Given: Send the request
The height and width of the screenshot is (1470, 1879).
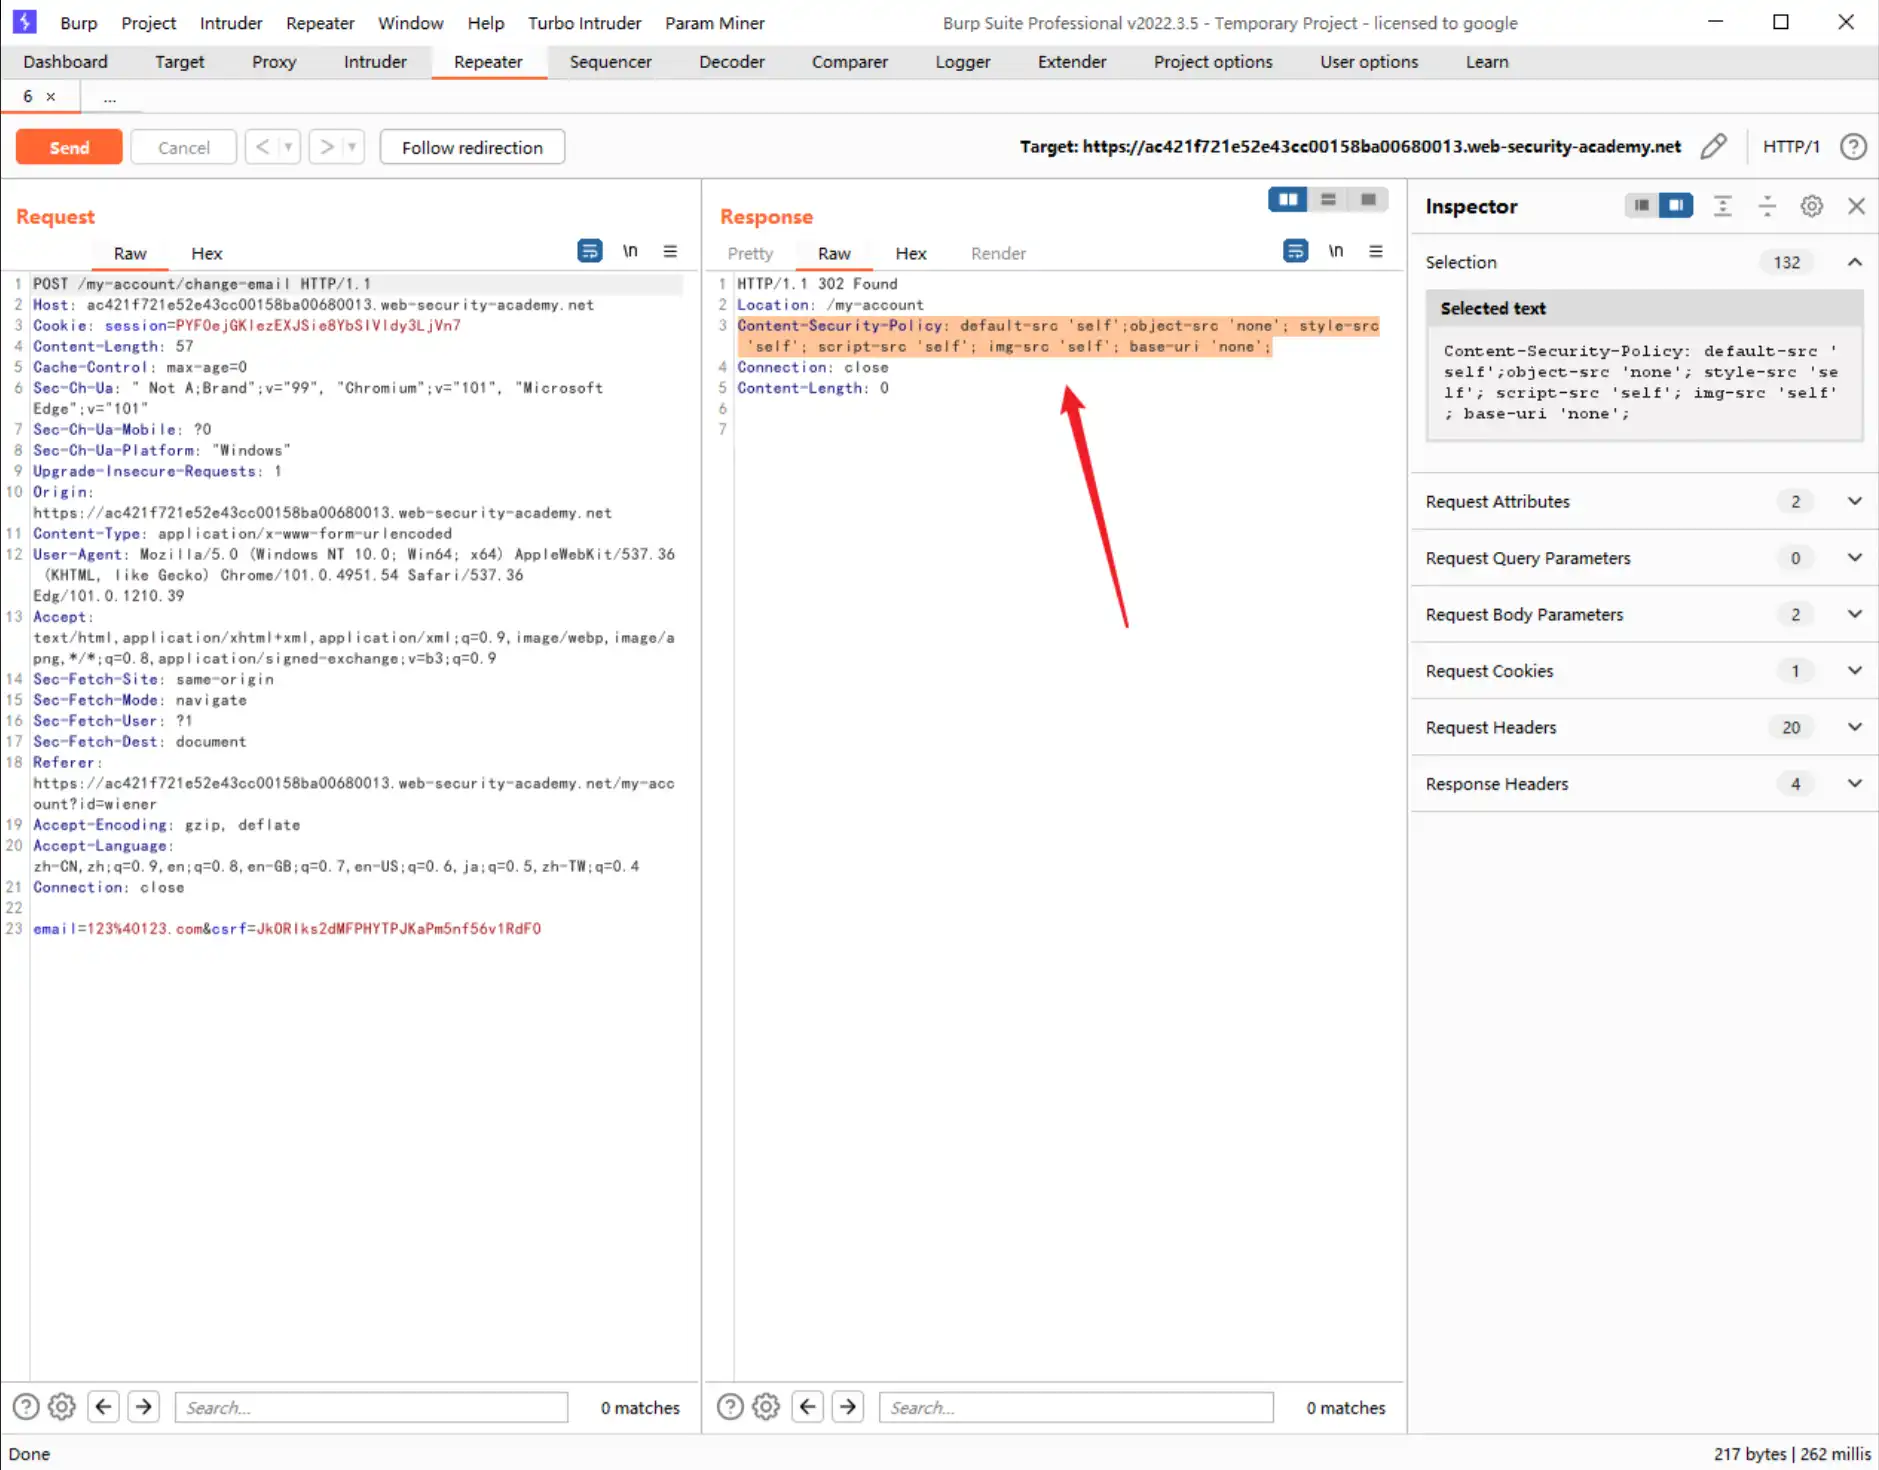Looking at the screenshot, I should [69, 147].
